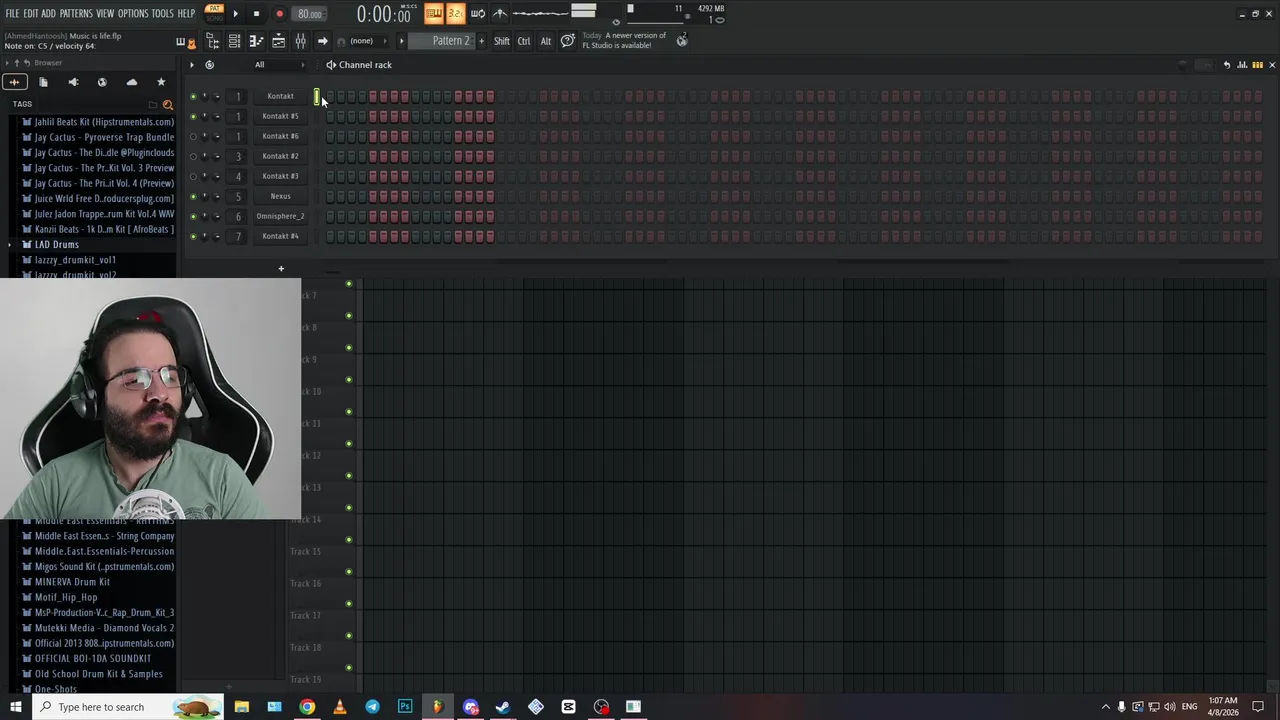Open the OPTIONS menu
Image resolution: width=1280 pixels, height=720 pixels.
click(x=133, y=14)
